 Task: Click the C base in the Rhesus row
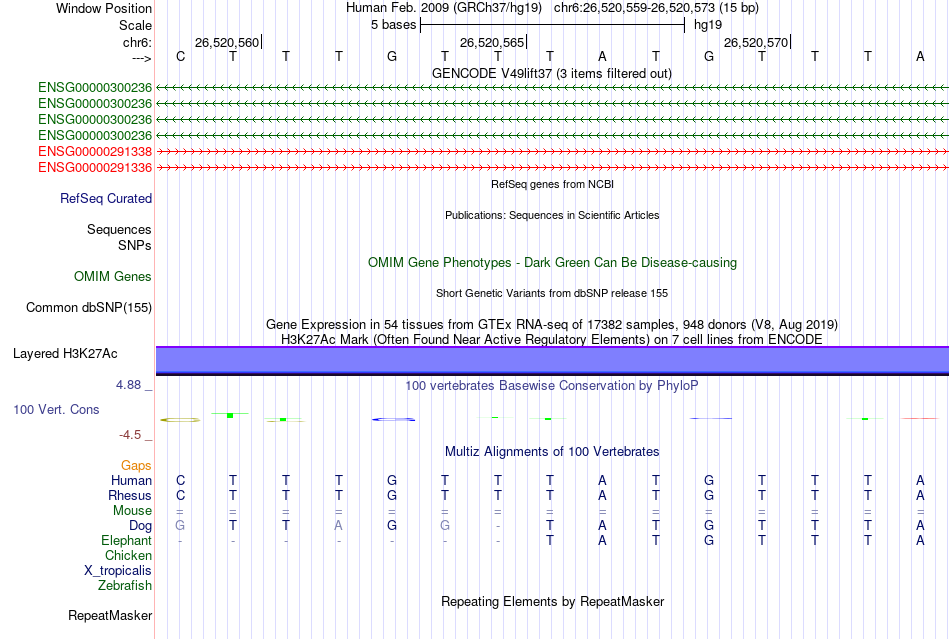coord(181,495)
